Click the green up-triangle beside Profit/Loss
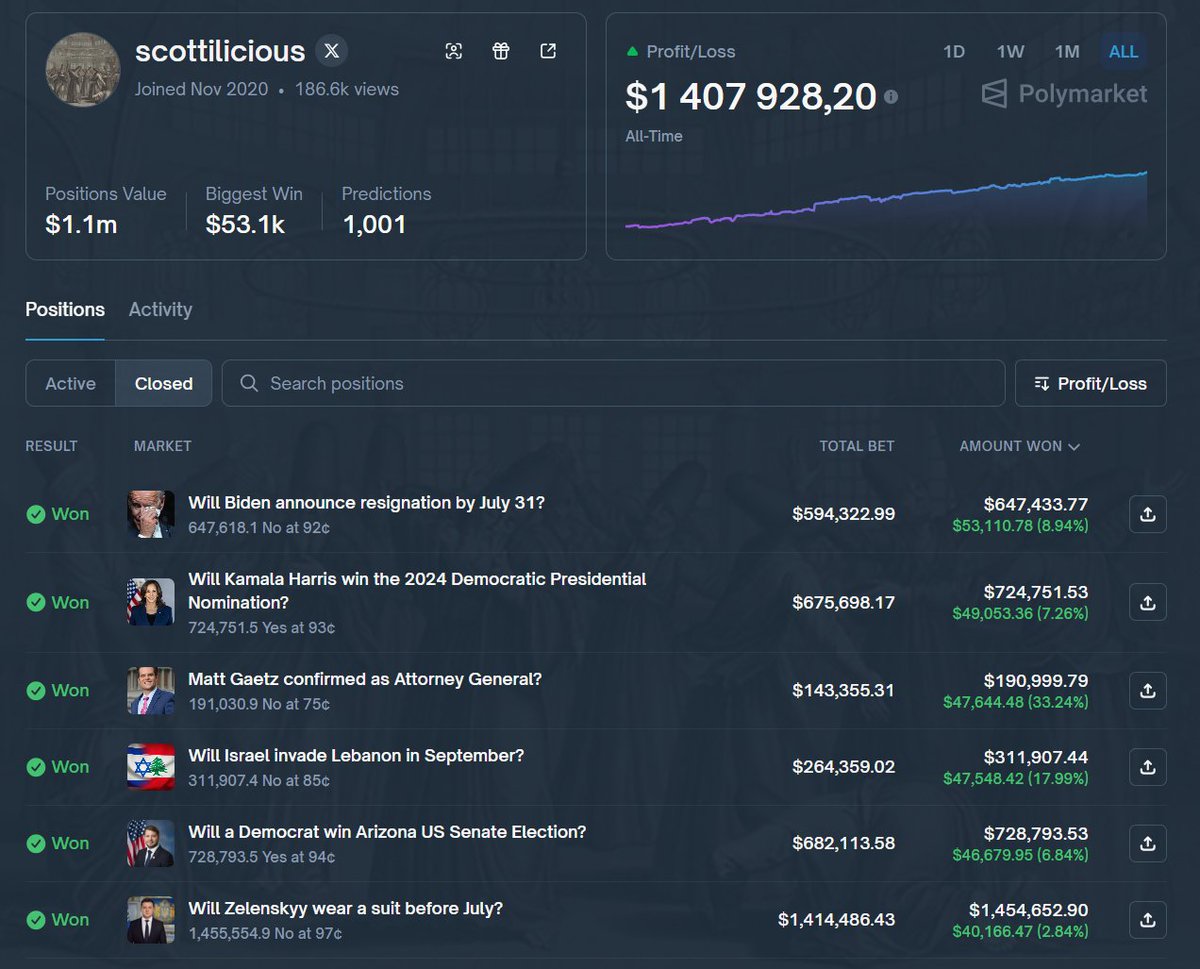 pos(632,51)
